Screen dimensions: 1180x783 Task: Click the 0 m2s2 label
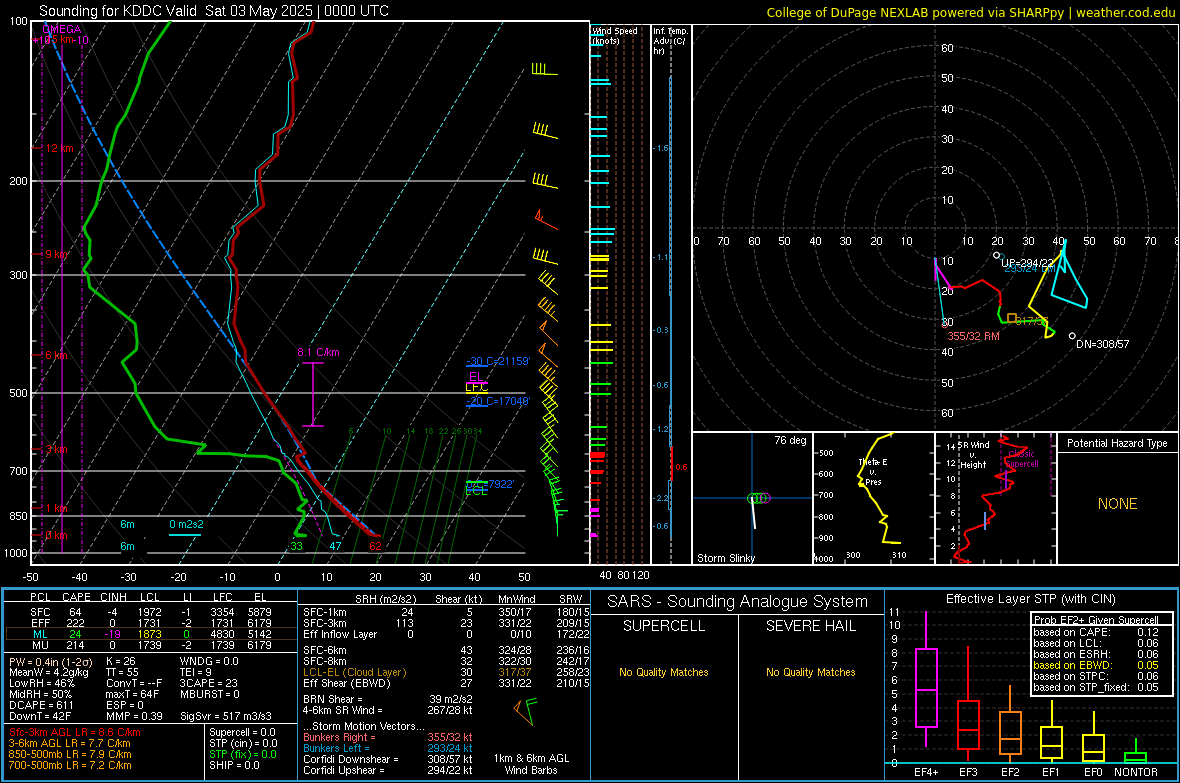(x=186, y=524)
